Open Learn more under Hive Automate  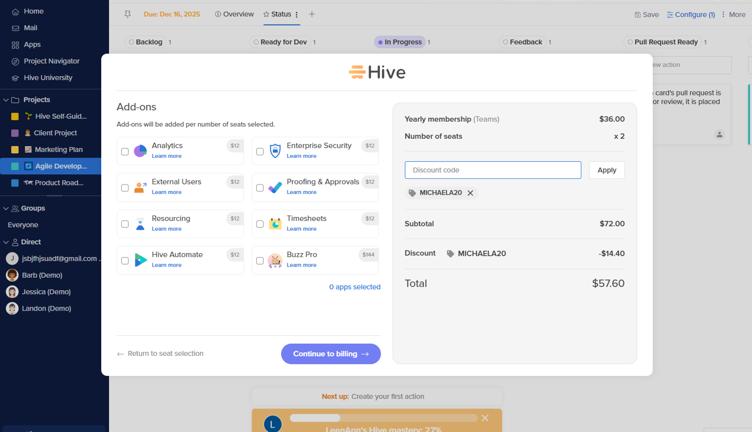tap(166, 265)
